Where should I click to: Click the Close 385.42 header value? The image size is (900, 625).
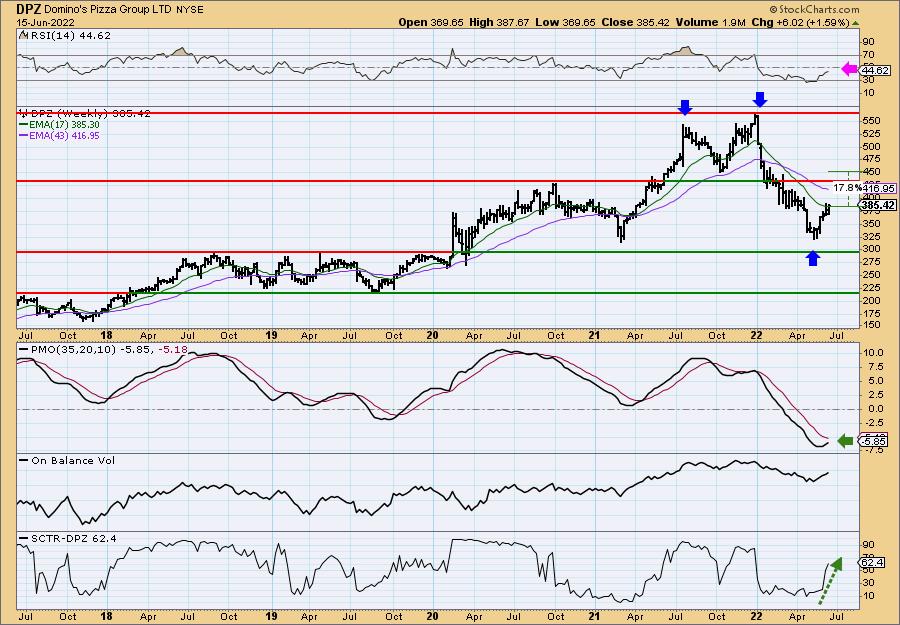pyautogui.click(x=636, y=22)
